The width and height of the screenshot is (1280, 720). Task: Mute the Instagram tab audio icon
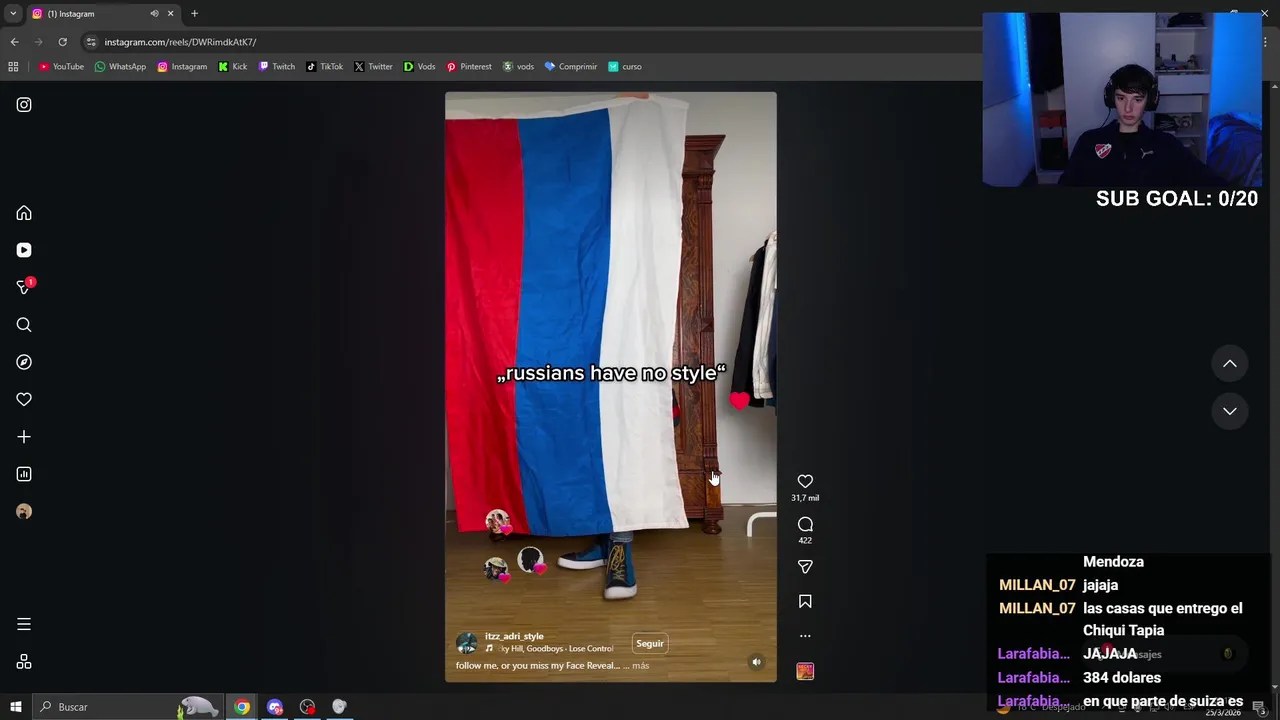(x=154, y=14)
